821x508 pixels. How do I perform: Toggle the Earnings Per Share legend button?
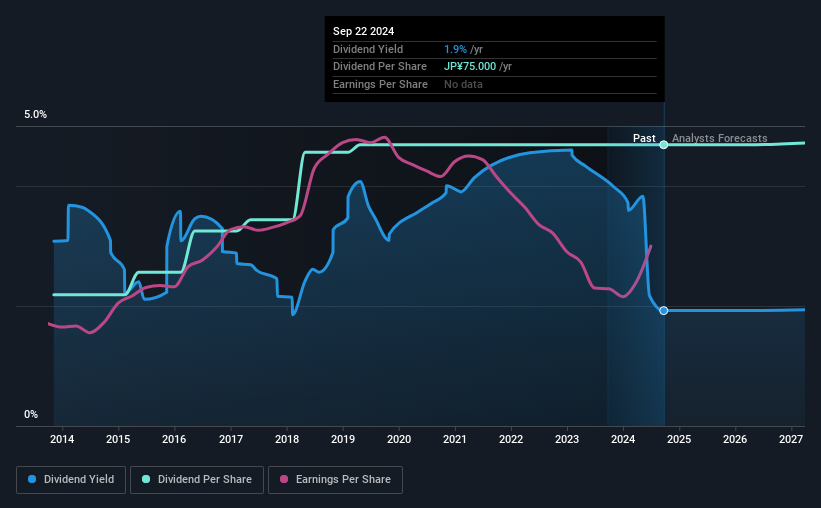coord(335,480)
